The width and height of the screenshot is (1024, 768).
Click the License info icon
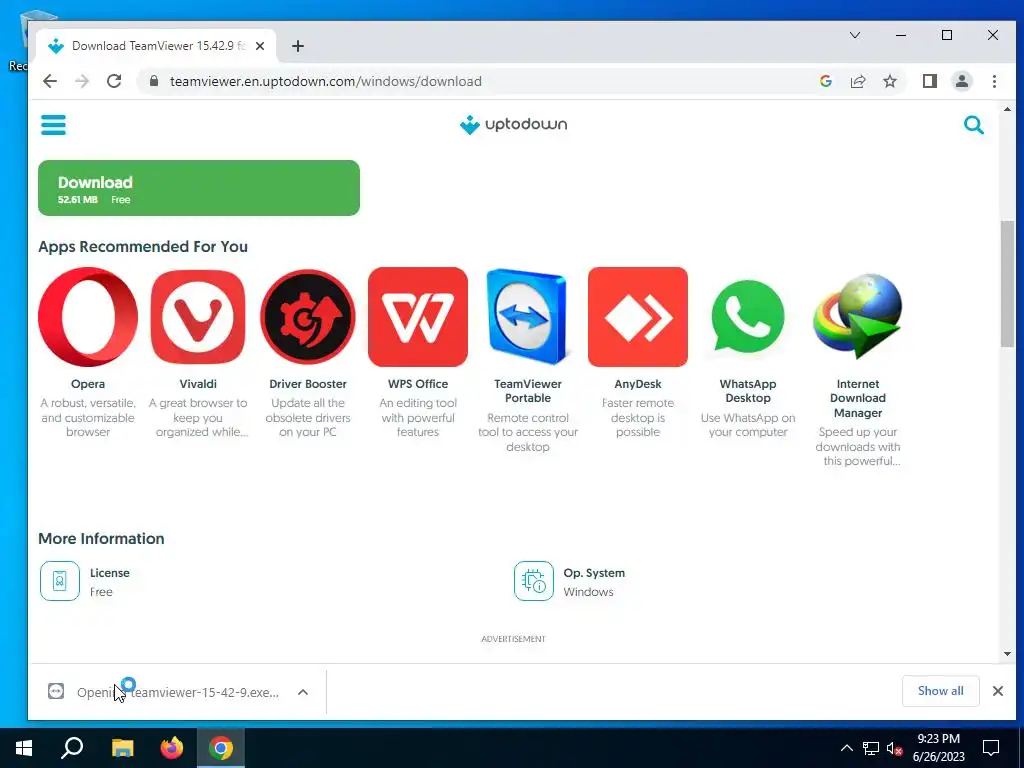(x=59, y=581)
